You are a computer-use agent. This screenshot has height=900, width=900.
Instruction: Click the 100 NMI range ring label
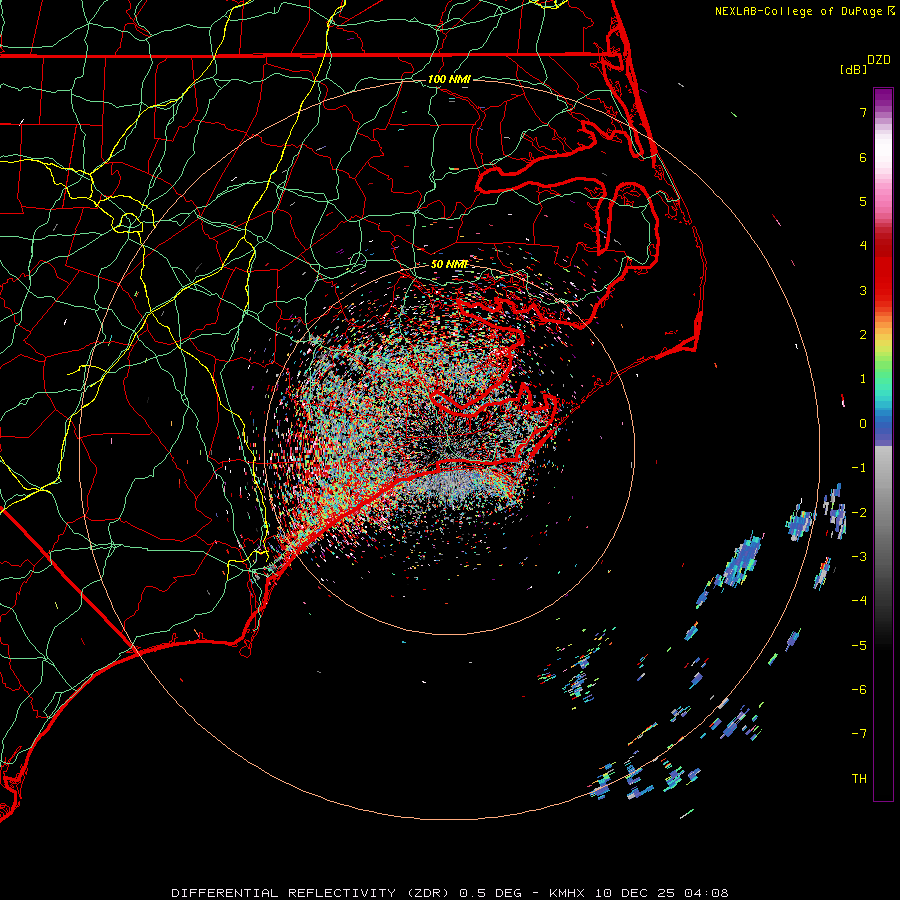coord(449,79)
